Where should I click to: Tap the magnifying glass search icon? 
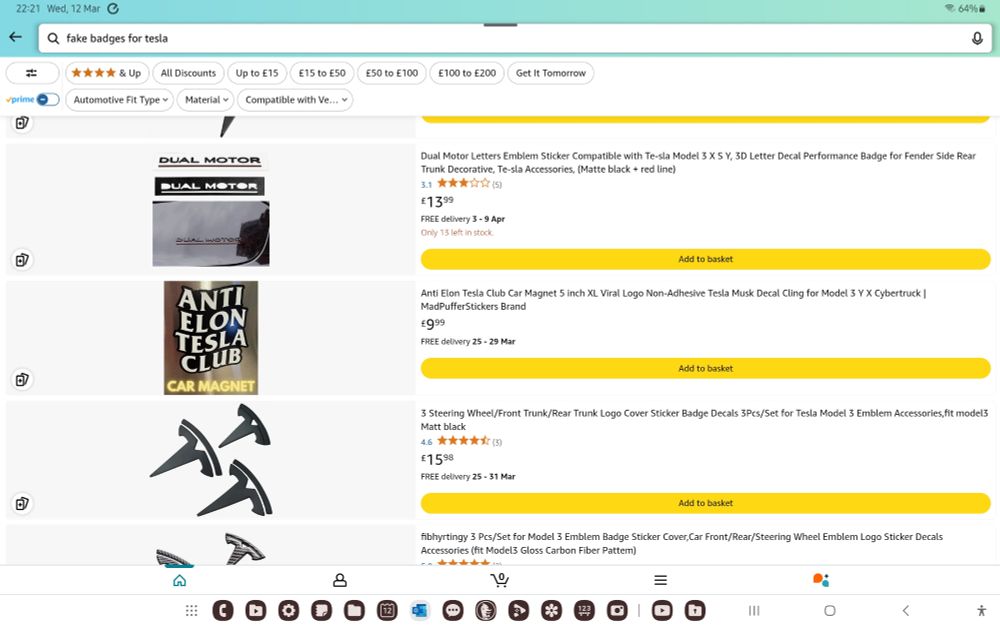tap(54, 38)
